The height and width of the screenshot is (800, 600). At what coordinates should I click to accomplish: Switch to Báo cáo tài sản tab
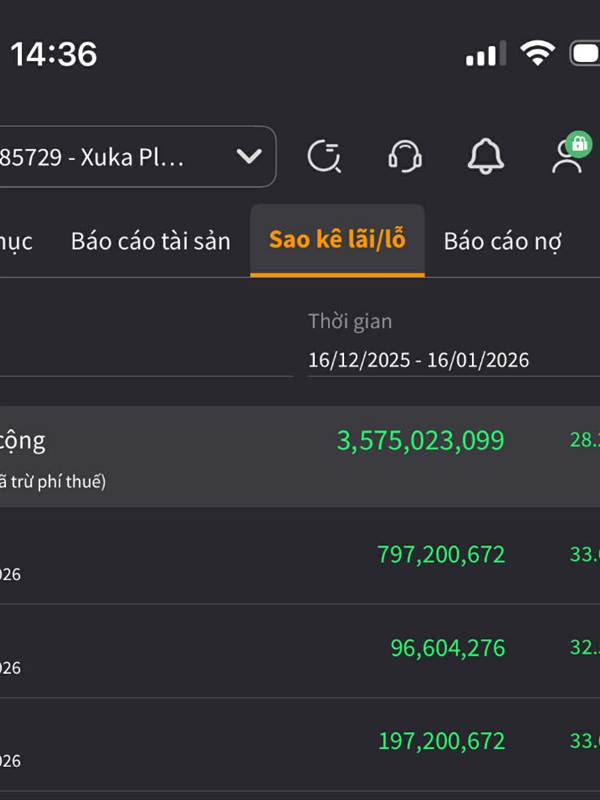150,241
